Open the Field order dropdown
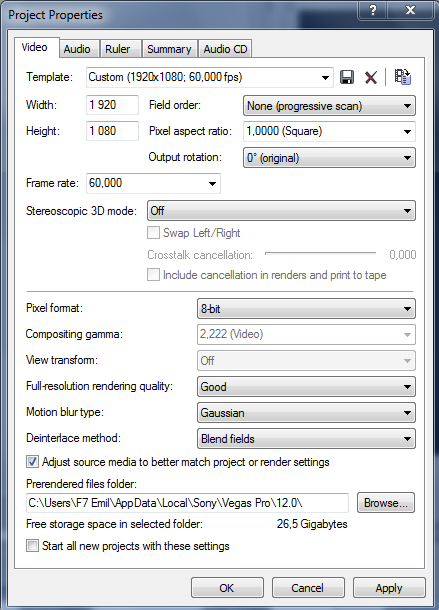The image size is (439, 610). point(329,106)
